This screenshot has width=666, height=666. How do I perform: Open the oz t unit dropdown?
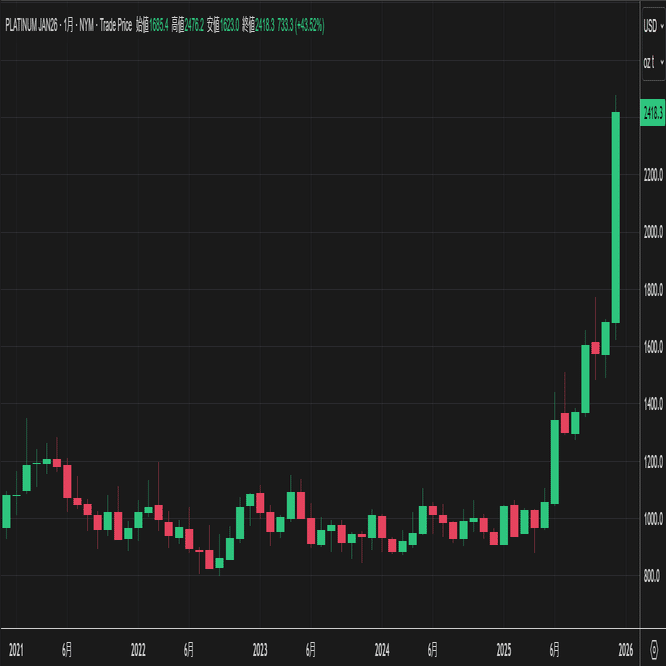click(x=653, y=63)
